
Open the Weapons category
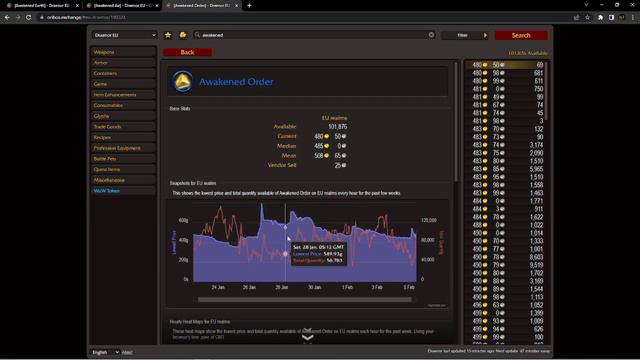[123, 52]
